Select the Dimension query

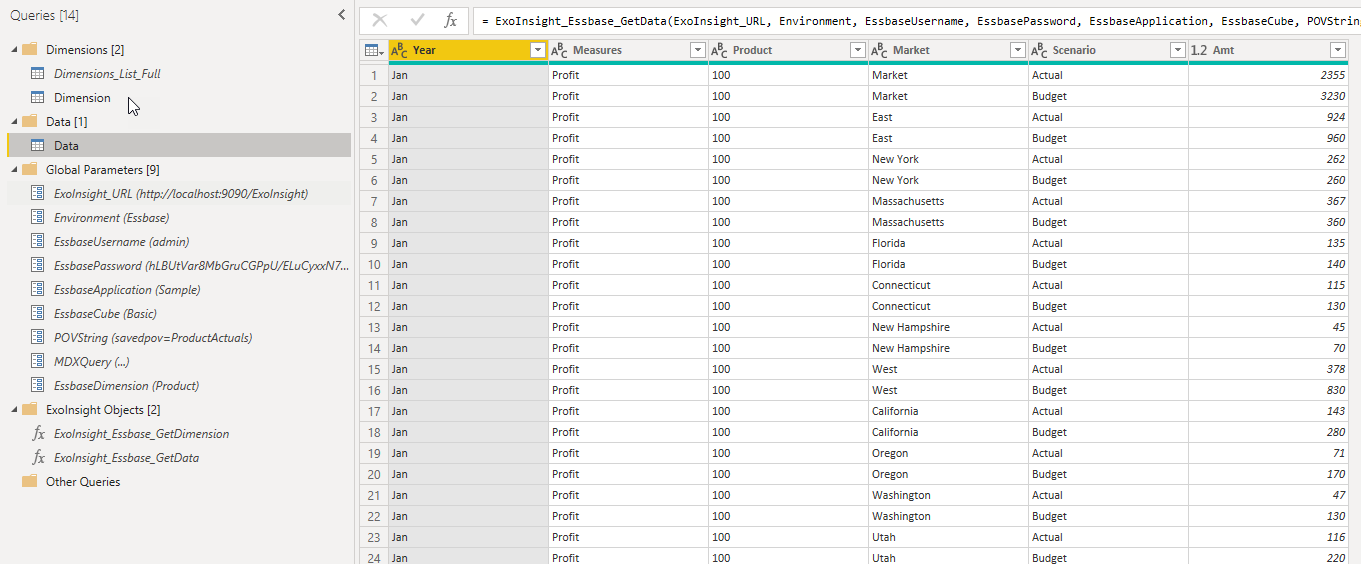pos(82,97)
